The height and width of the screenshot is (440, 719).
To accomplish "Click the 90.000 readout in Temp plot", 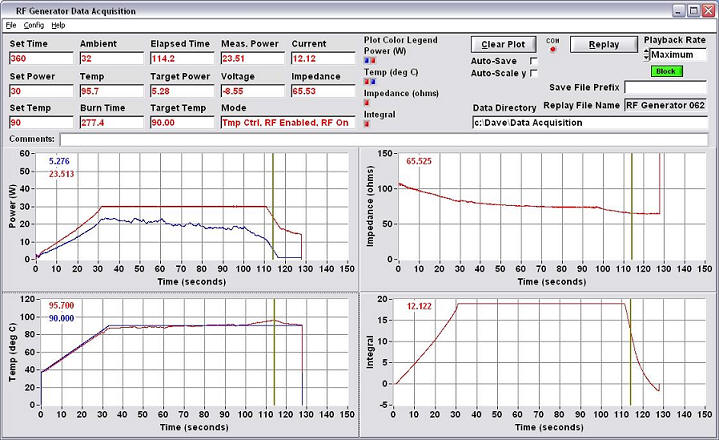I will [x=61, y=318].
